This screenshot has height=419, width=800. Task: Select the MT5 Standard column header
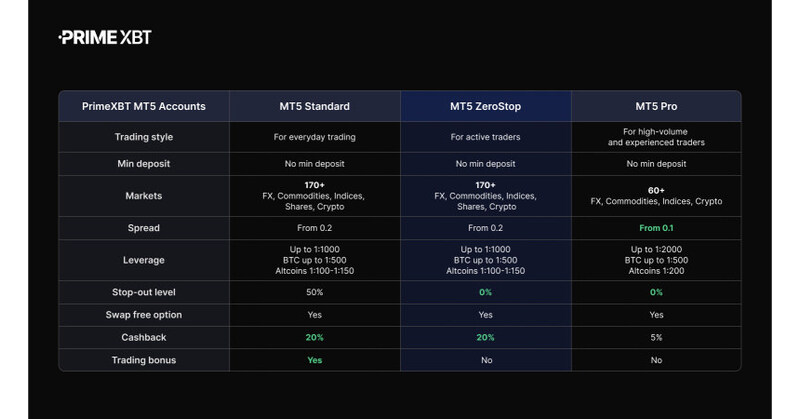[x=314, y=106]
